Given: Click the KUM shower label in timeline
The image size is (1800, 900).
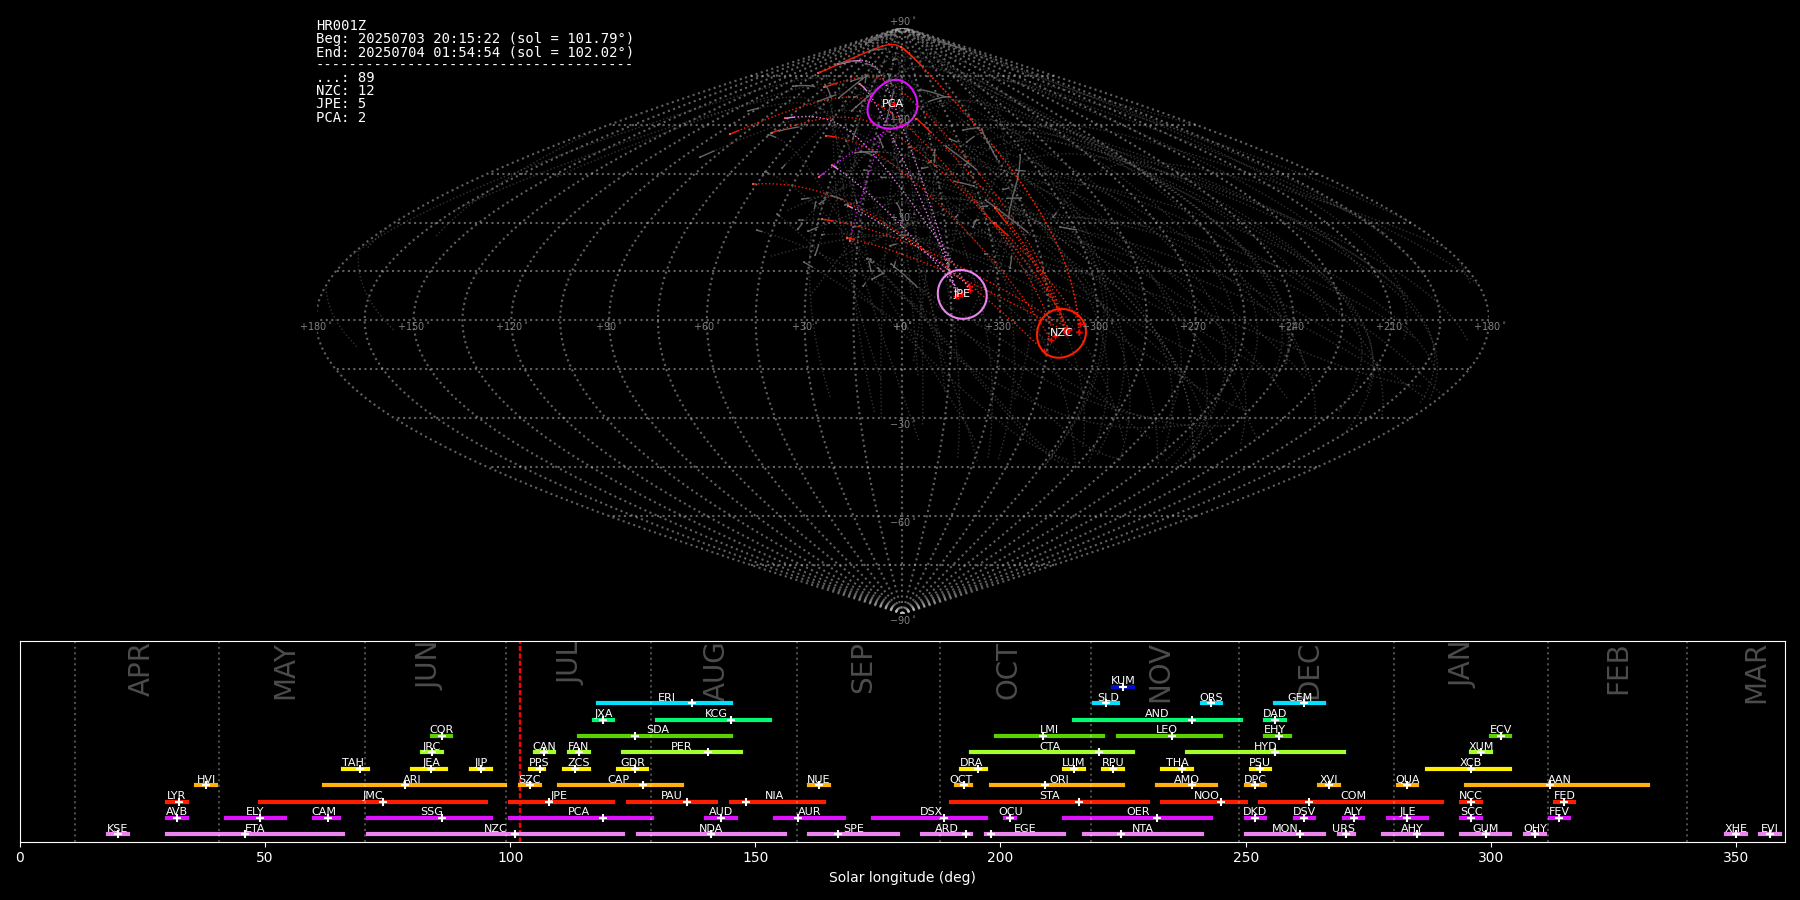Looking at the screenshot, I should point(1123,681).
